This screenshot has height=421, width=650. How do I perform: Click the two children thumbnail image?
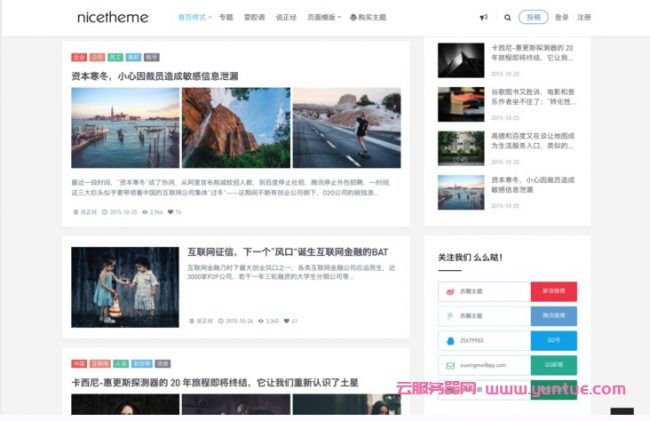[125, 287]
